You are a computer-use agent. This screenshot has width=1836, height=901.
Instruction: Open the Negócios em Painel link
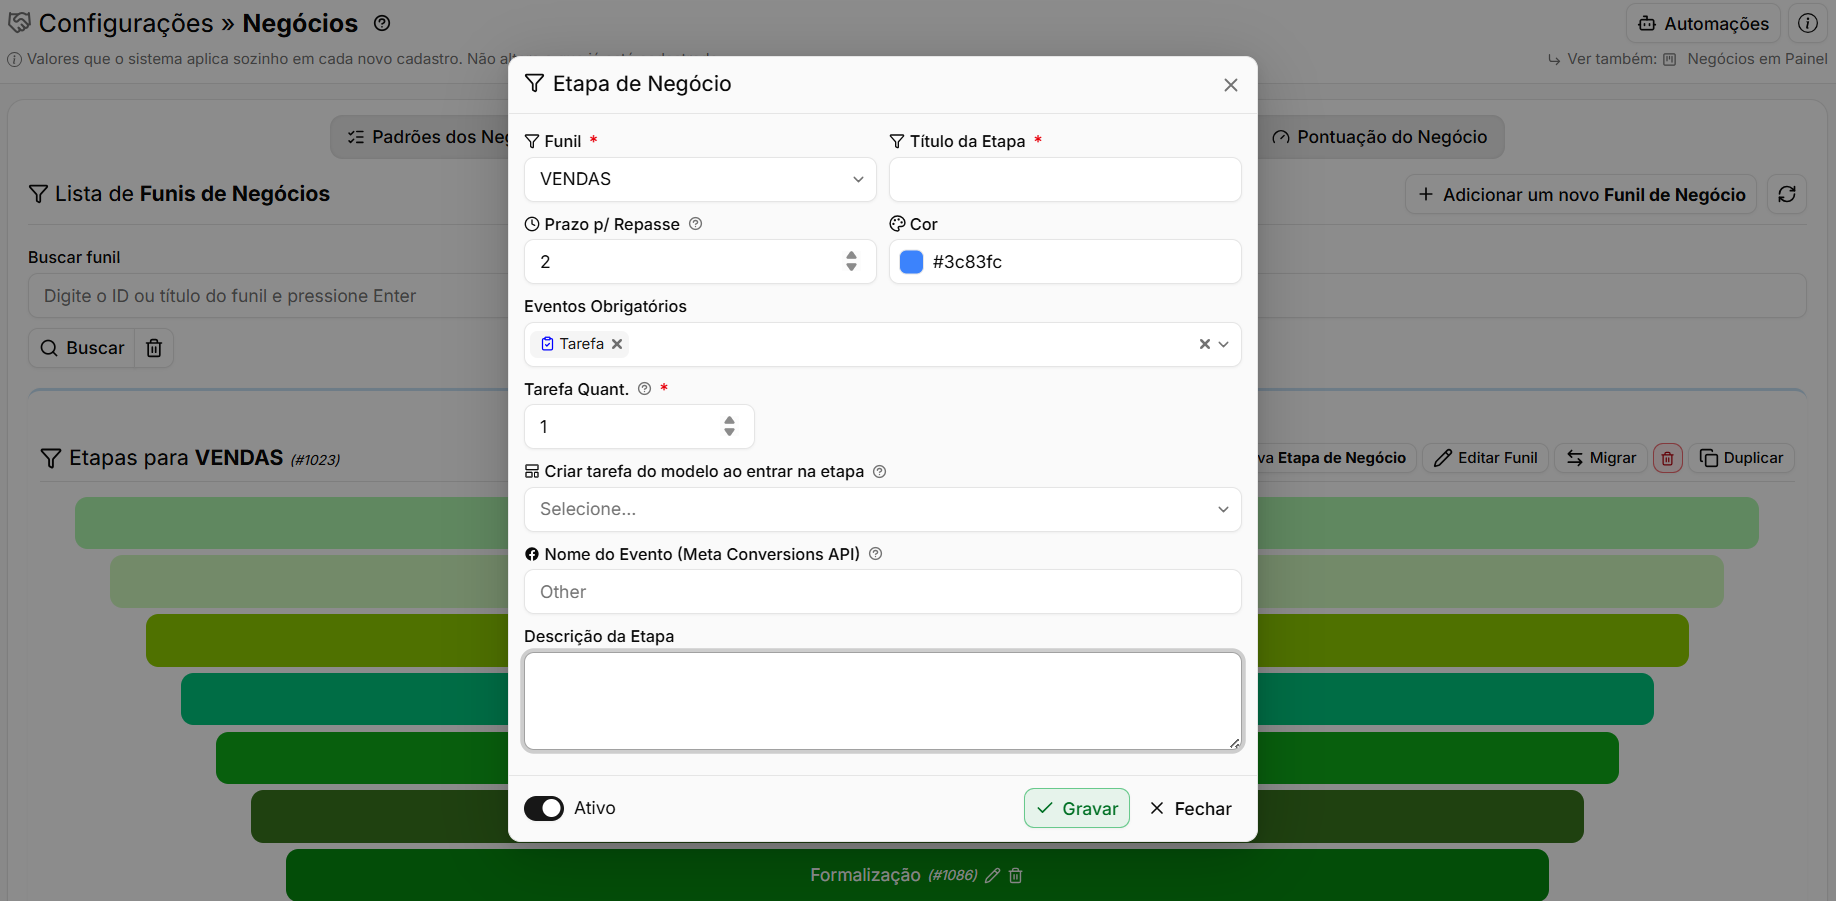coord(1746,59)
